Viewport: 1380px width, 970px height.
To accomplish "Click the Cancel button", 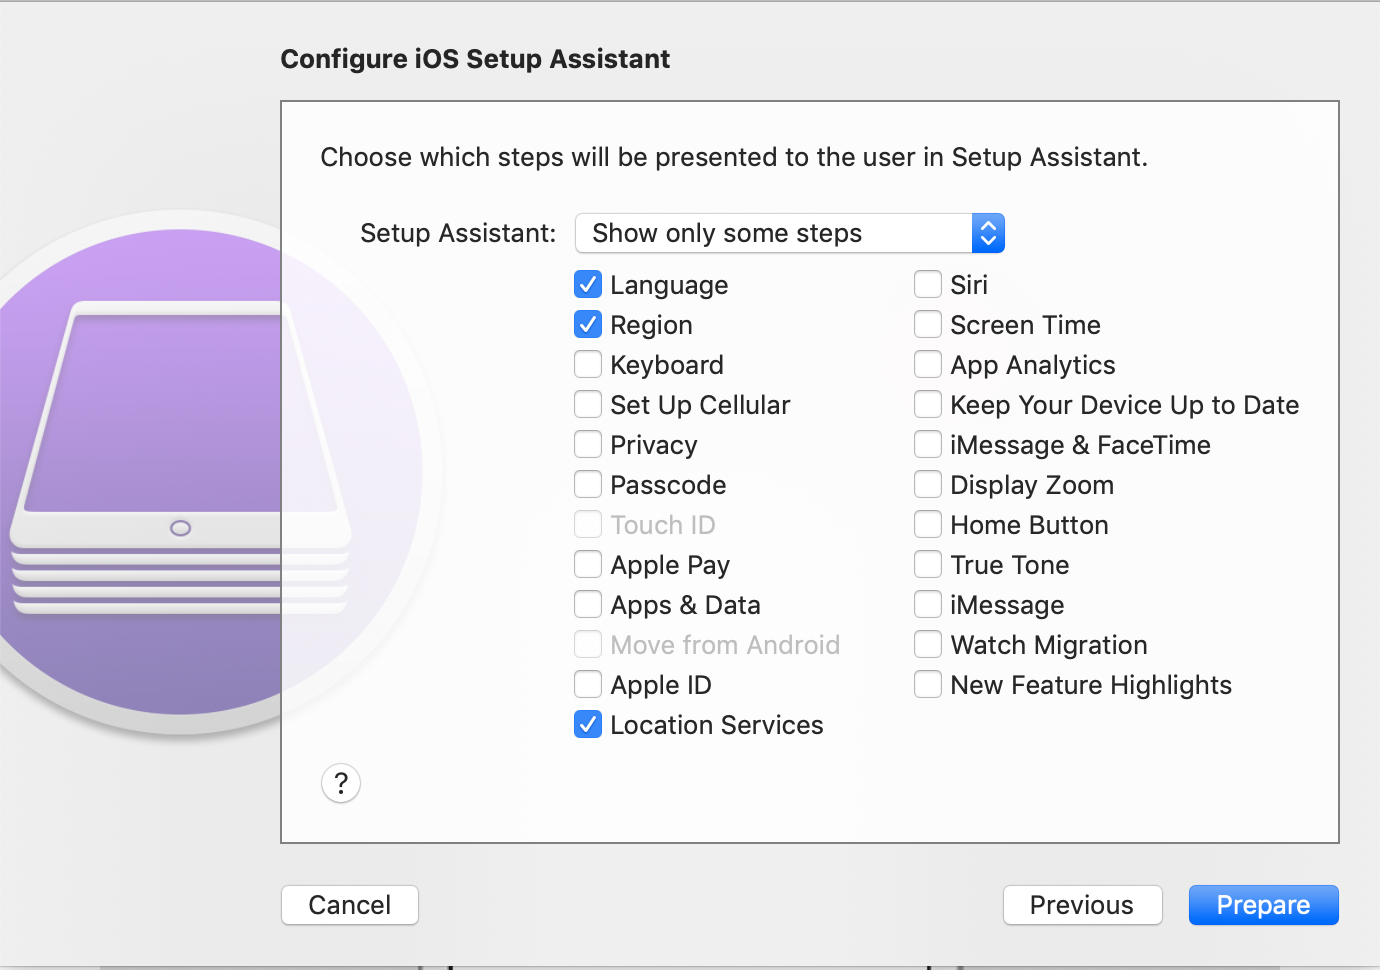I will (350, 905).
